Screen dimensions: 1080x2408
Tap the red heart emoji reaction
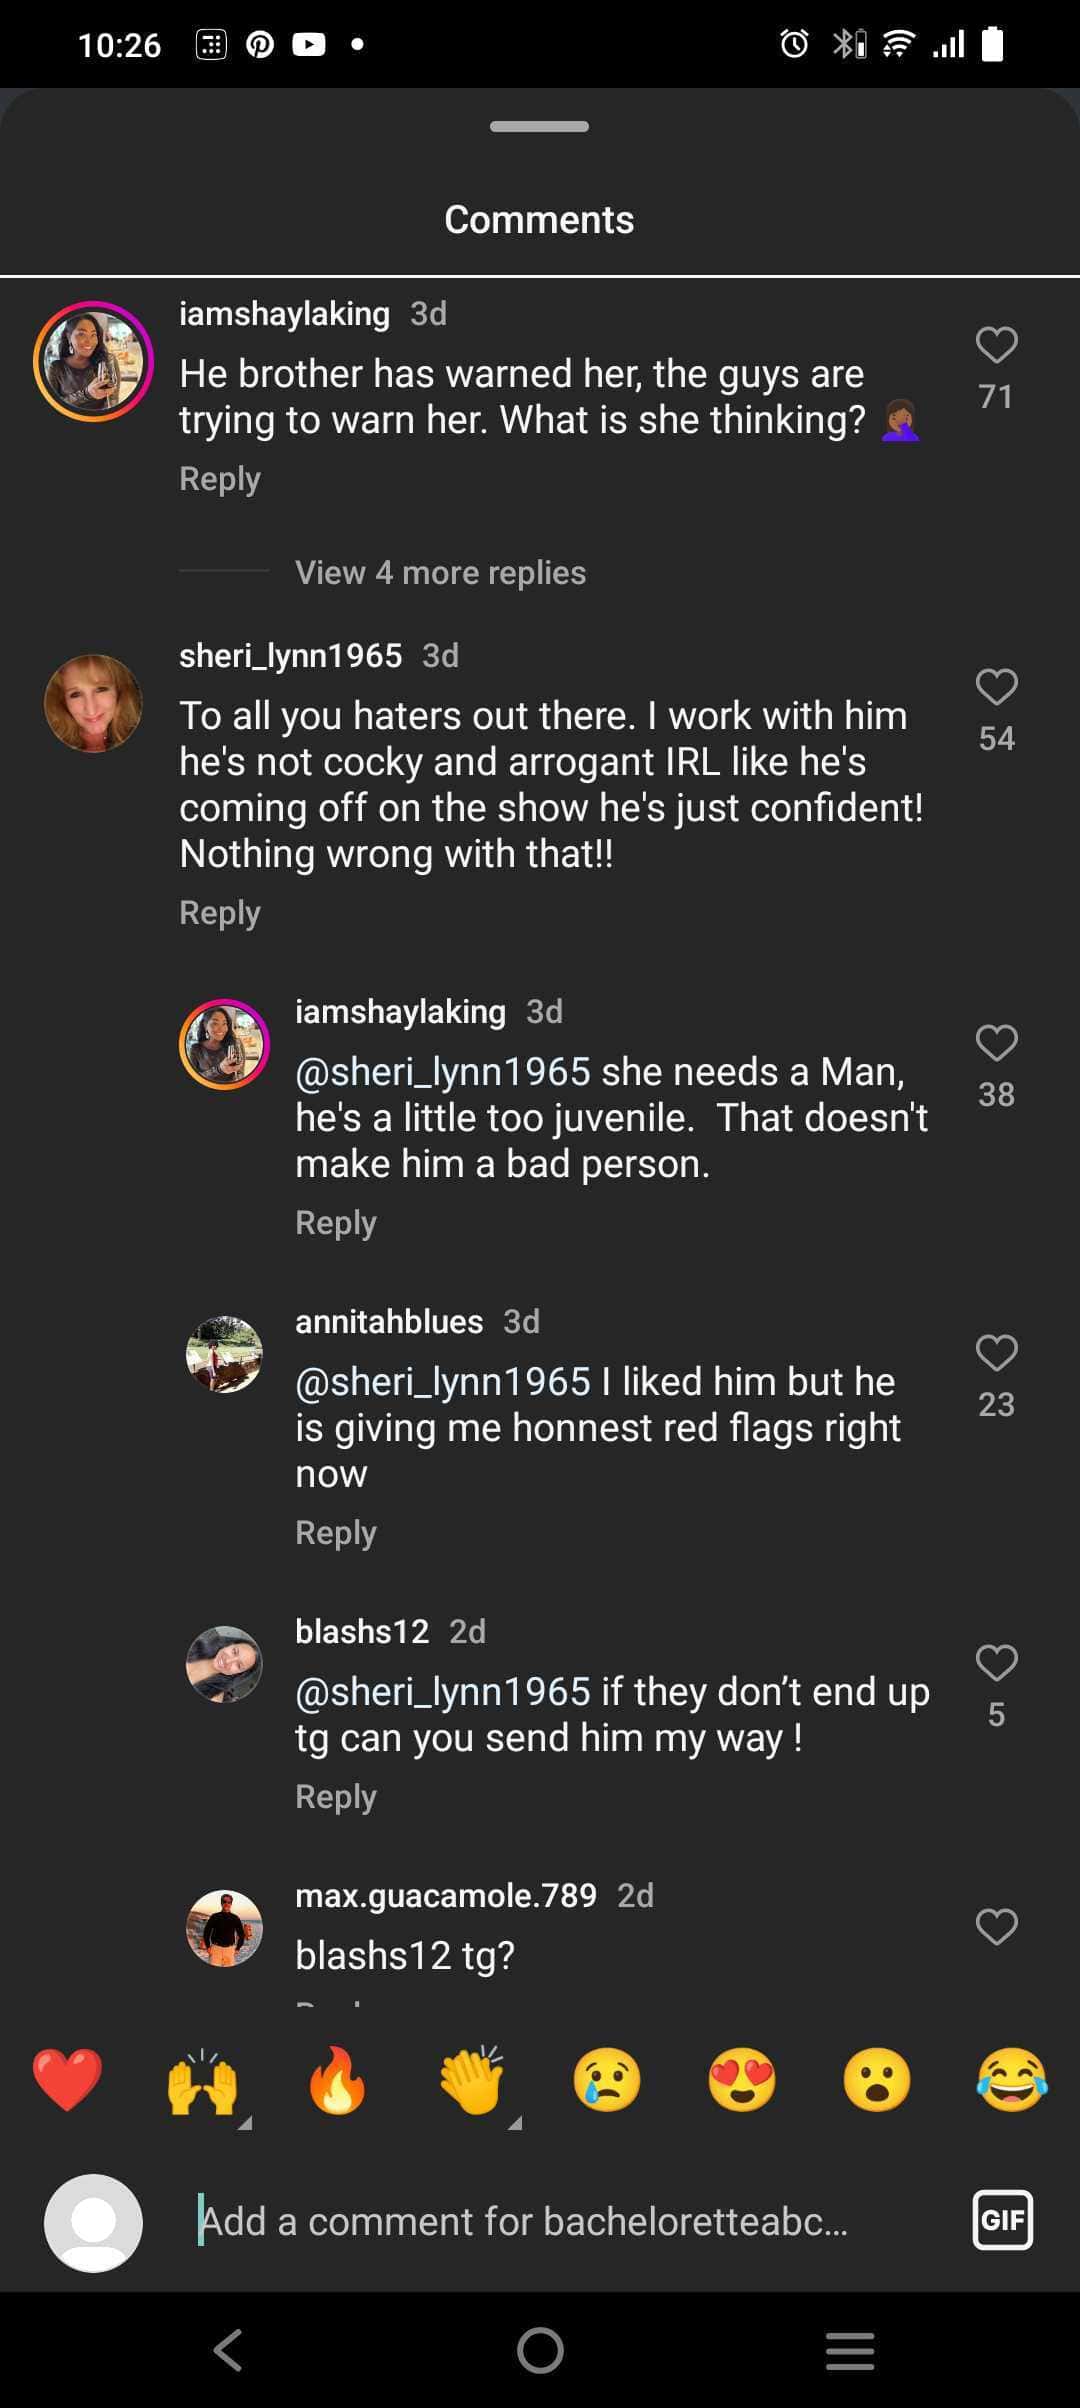tap(67, 2081)
